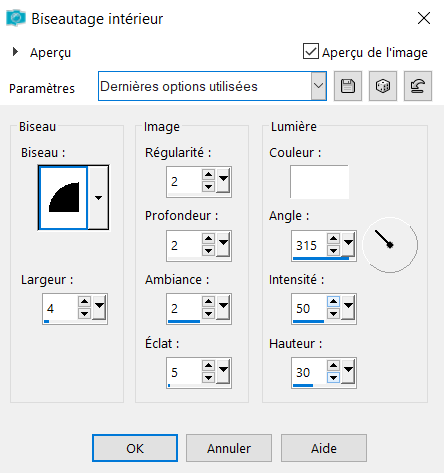Viewport: 444px width, 473px height.
Task: Toggle the Aperçu de l'image checkbox
Action: point(311,51)
